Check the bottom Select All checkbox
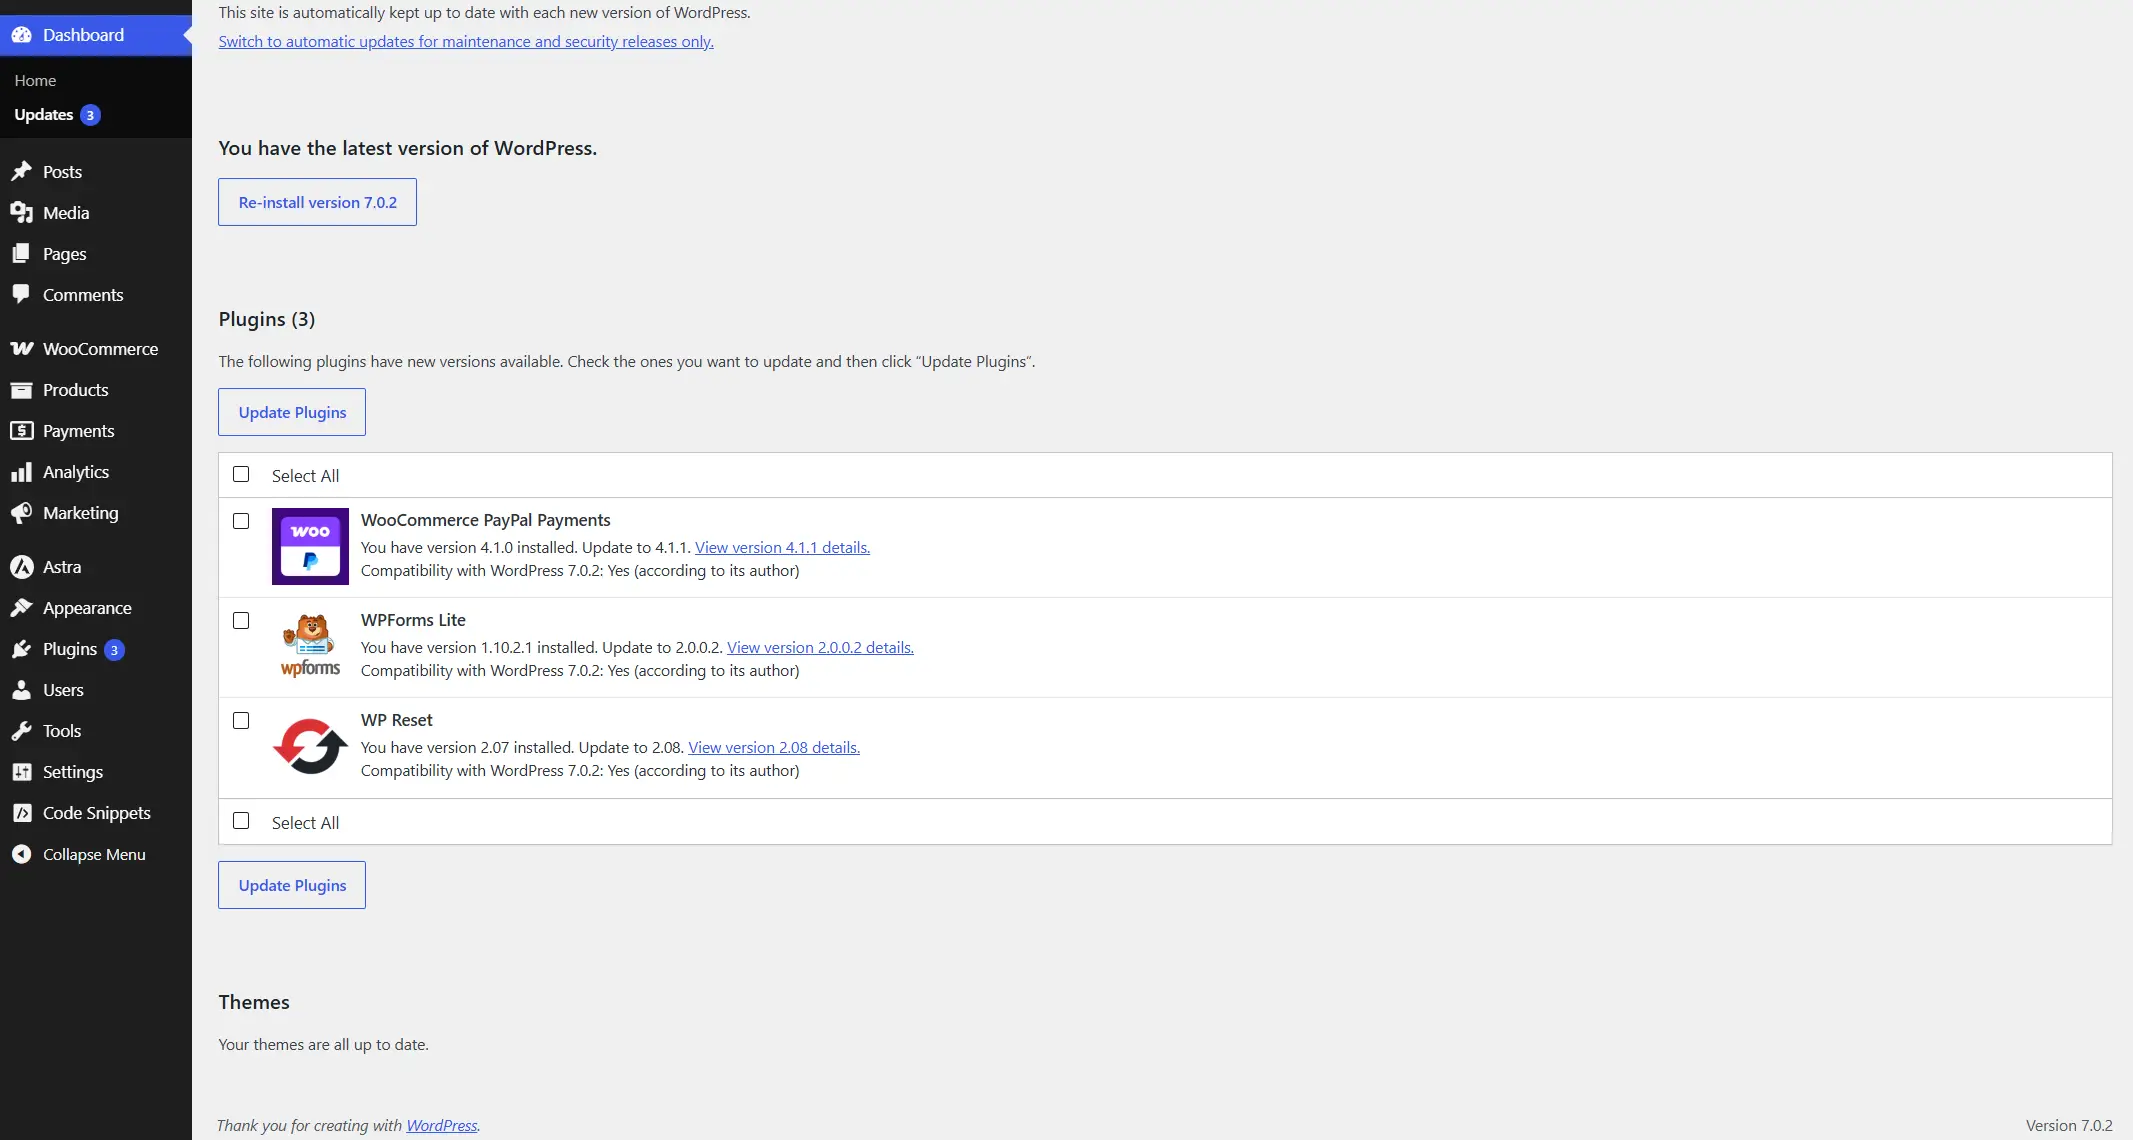This screenshot has width=2133, height=1140. (x=241, y=821)
